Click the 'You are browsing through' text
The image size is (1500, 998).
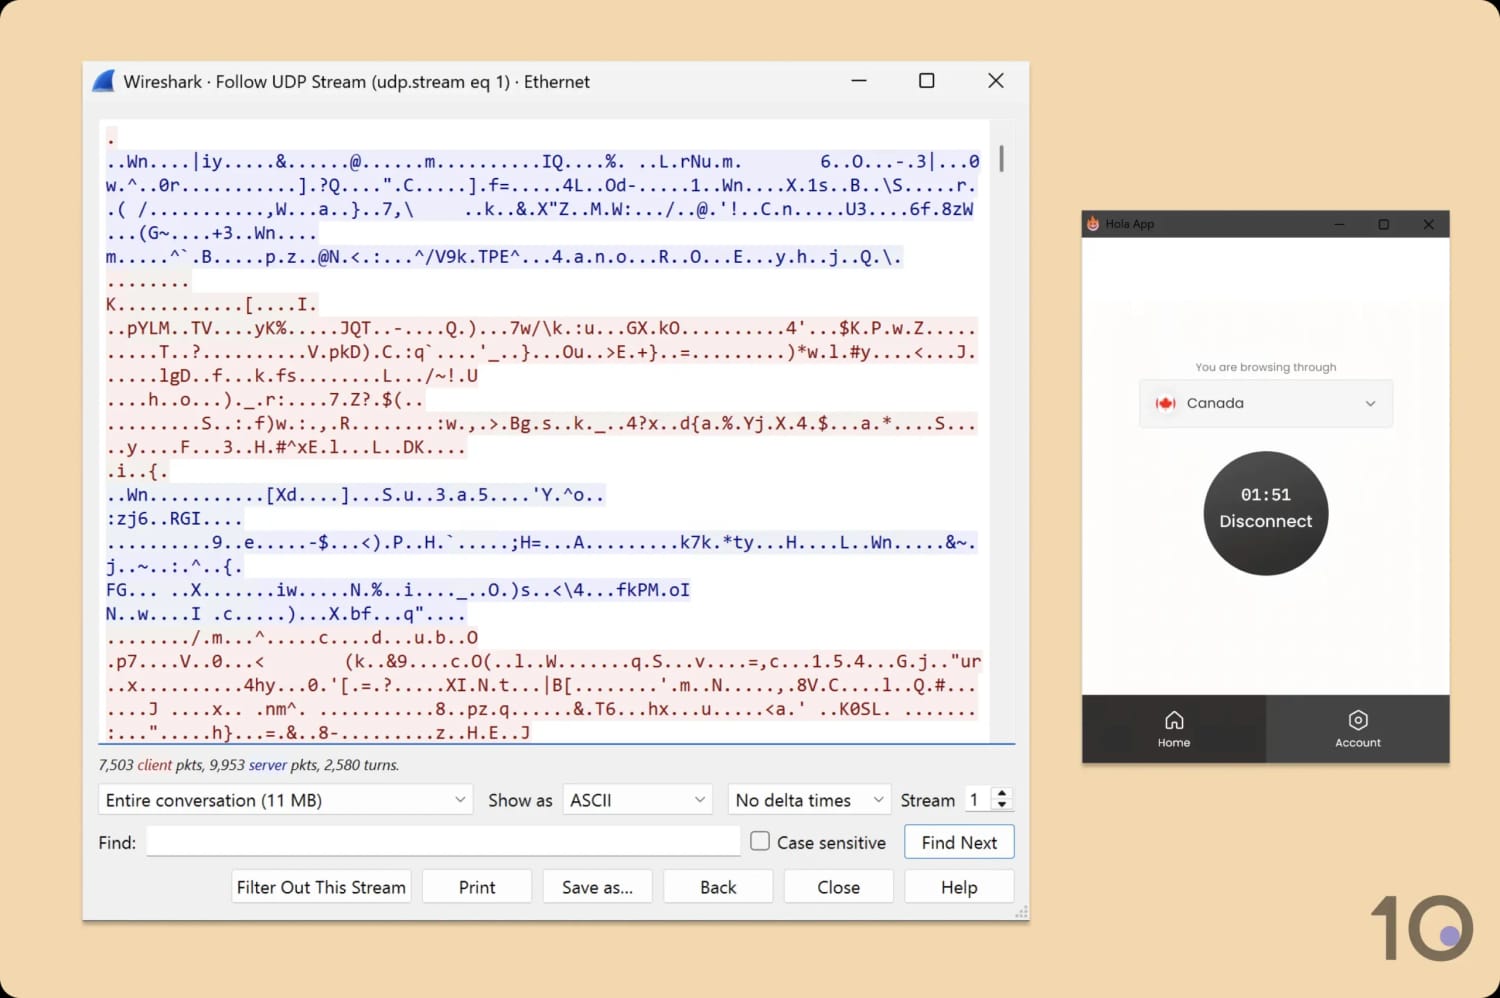pyautogui.click(x=1266, y=367)
